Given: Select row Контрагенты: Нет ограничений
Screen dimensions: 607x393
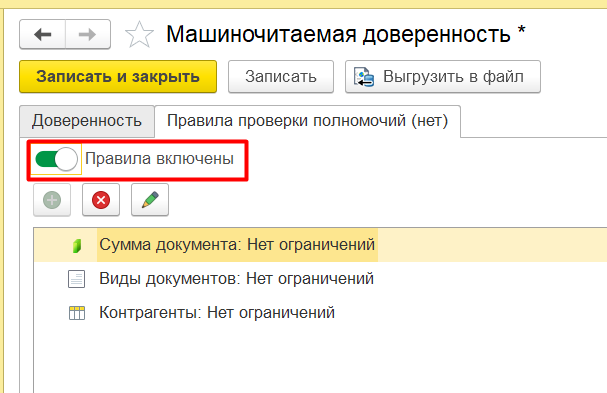Looking at the screenshot, I should tap(320, 312).
